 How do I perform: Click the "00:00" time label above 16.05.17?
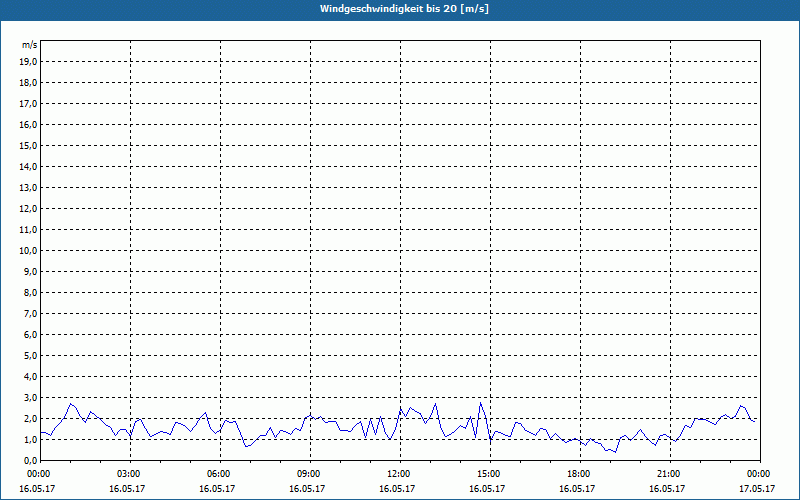(37, 474)
